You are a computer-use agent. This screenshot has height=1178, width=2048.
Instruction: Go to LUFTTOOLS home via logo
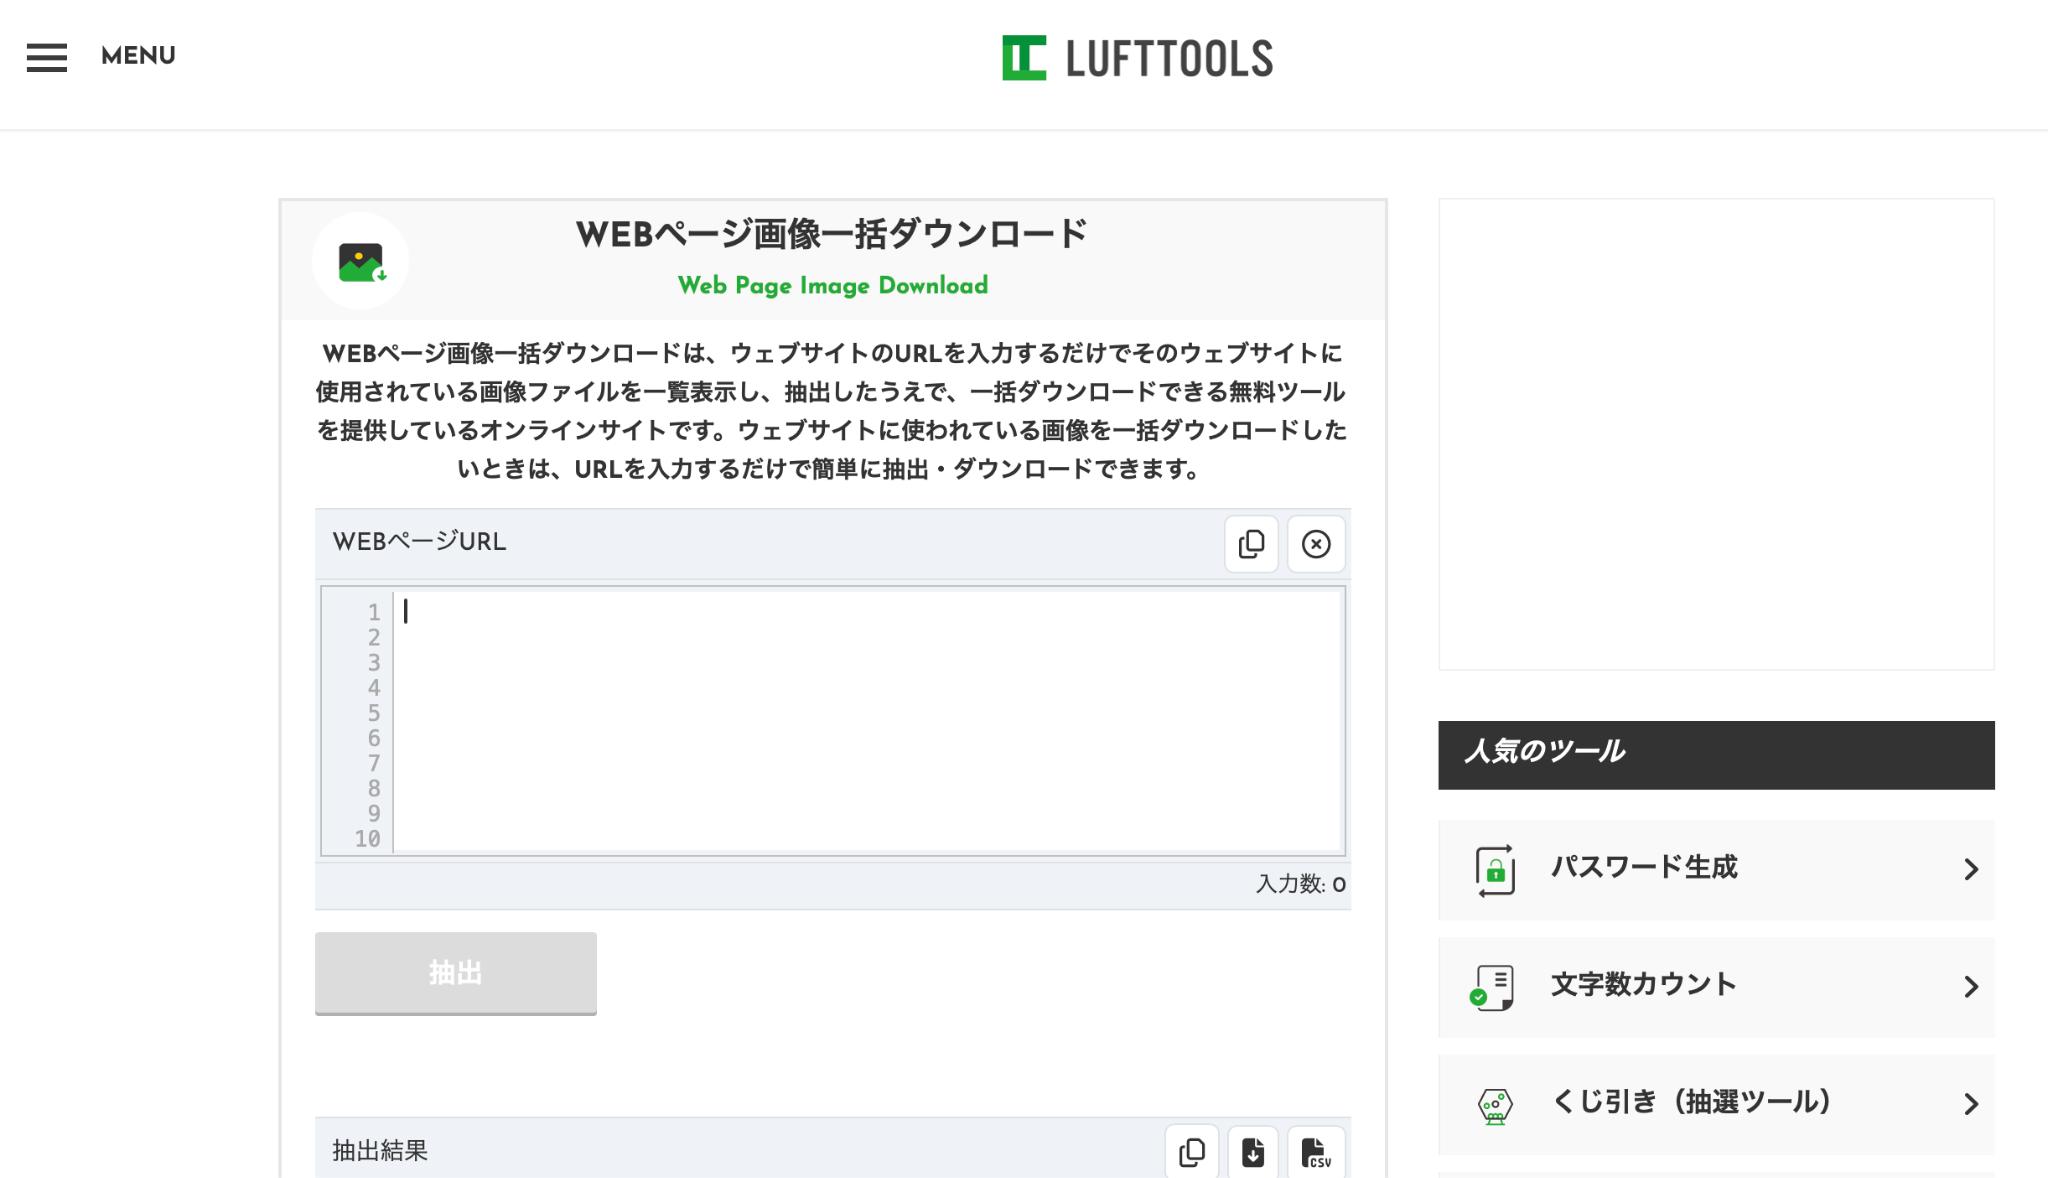(1137, 58)
